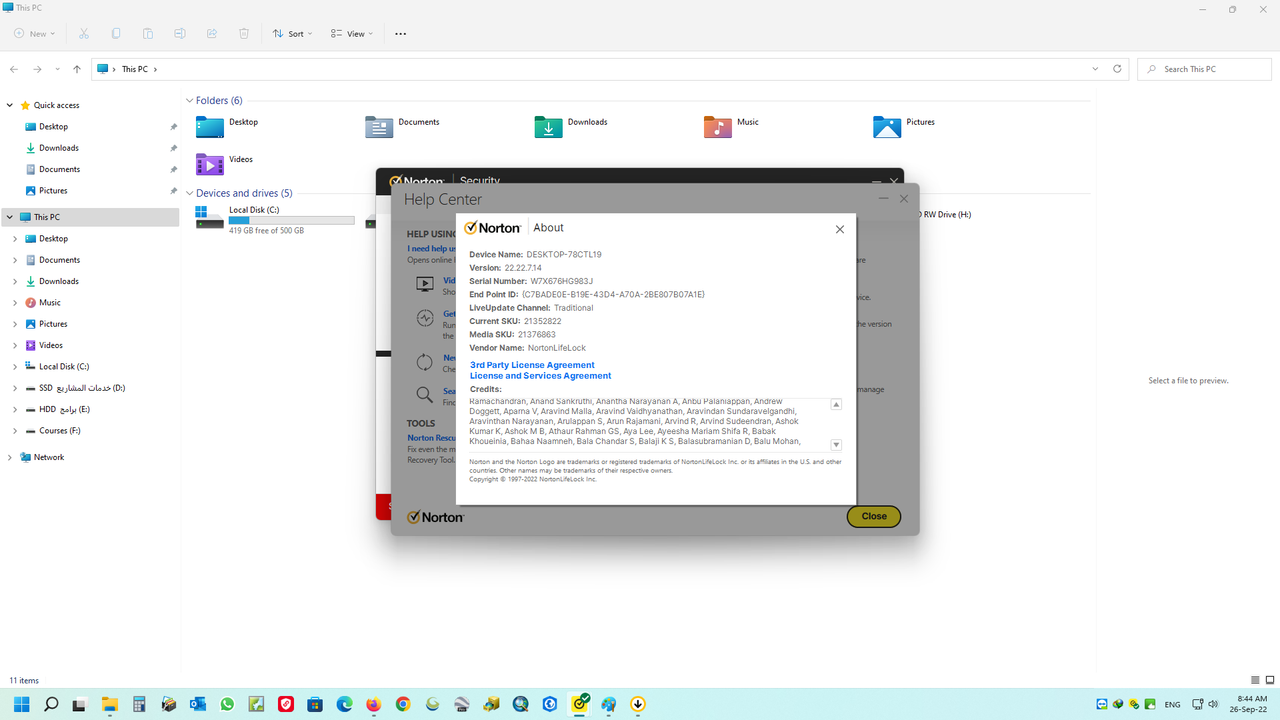
Task: Open the New menu in File Explorer
Action: [33, 33]
